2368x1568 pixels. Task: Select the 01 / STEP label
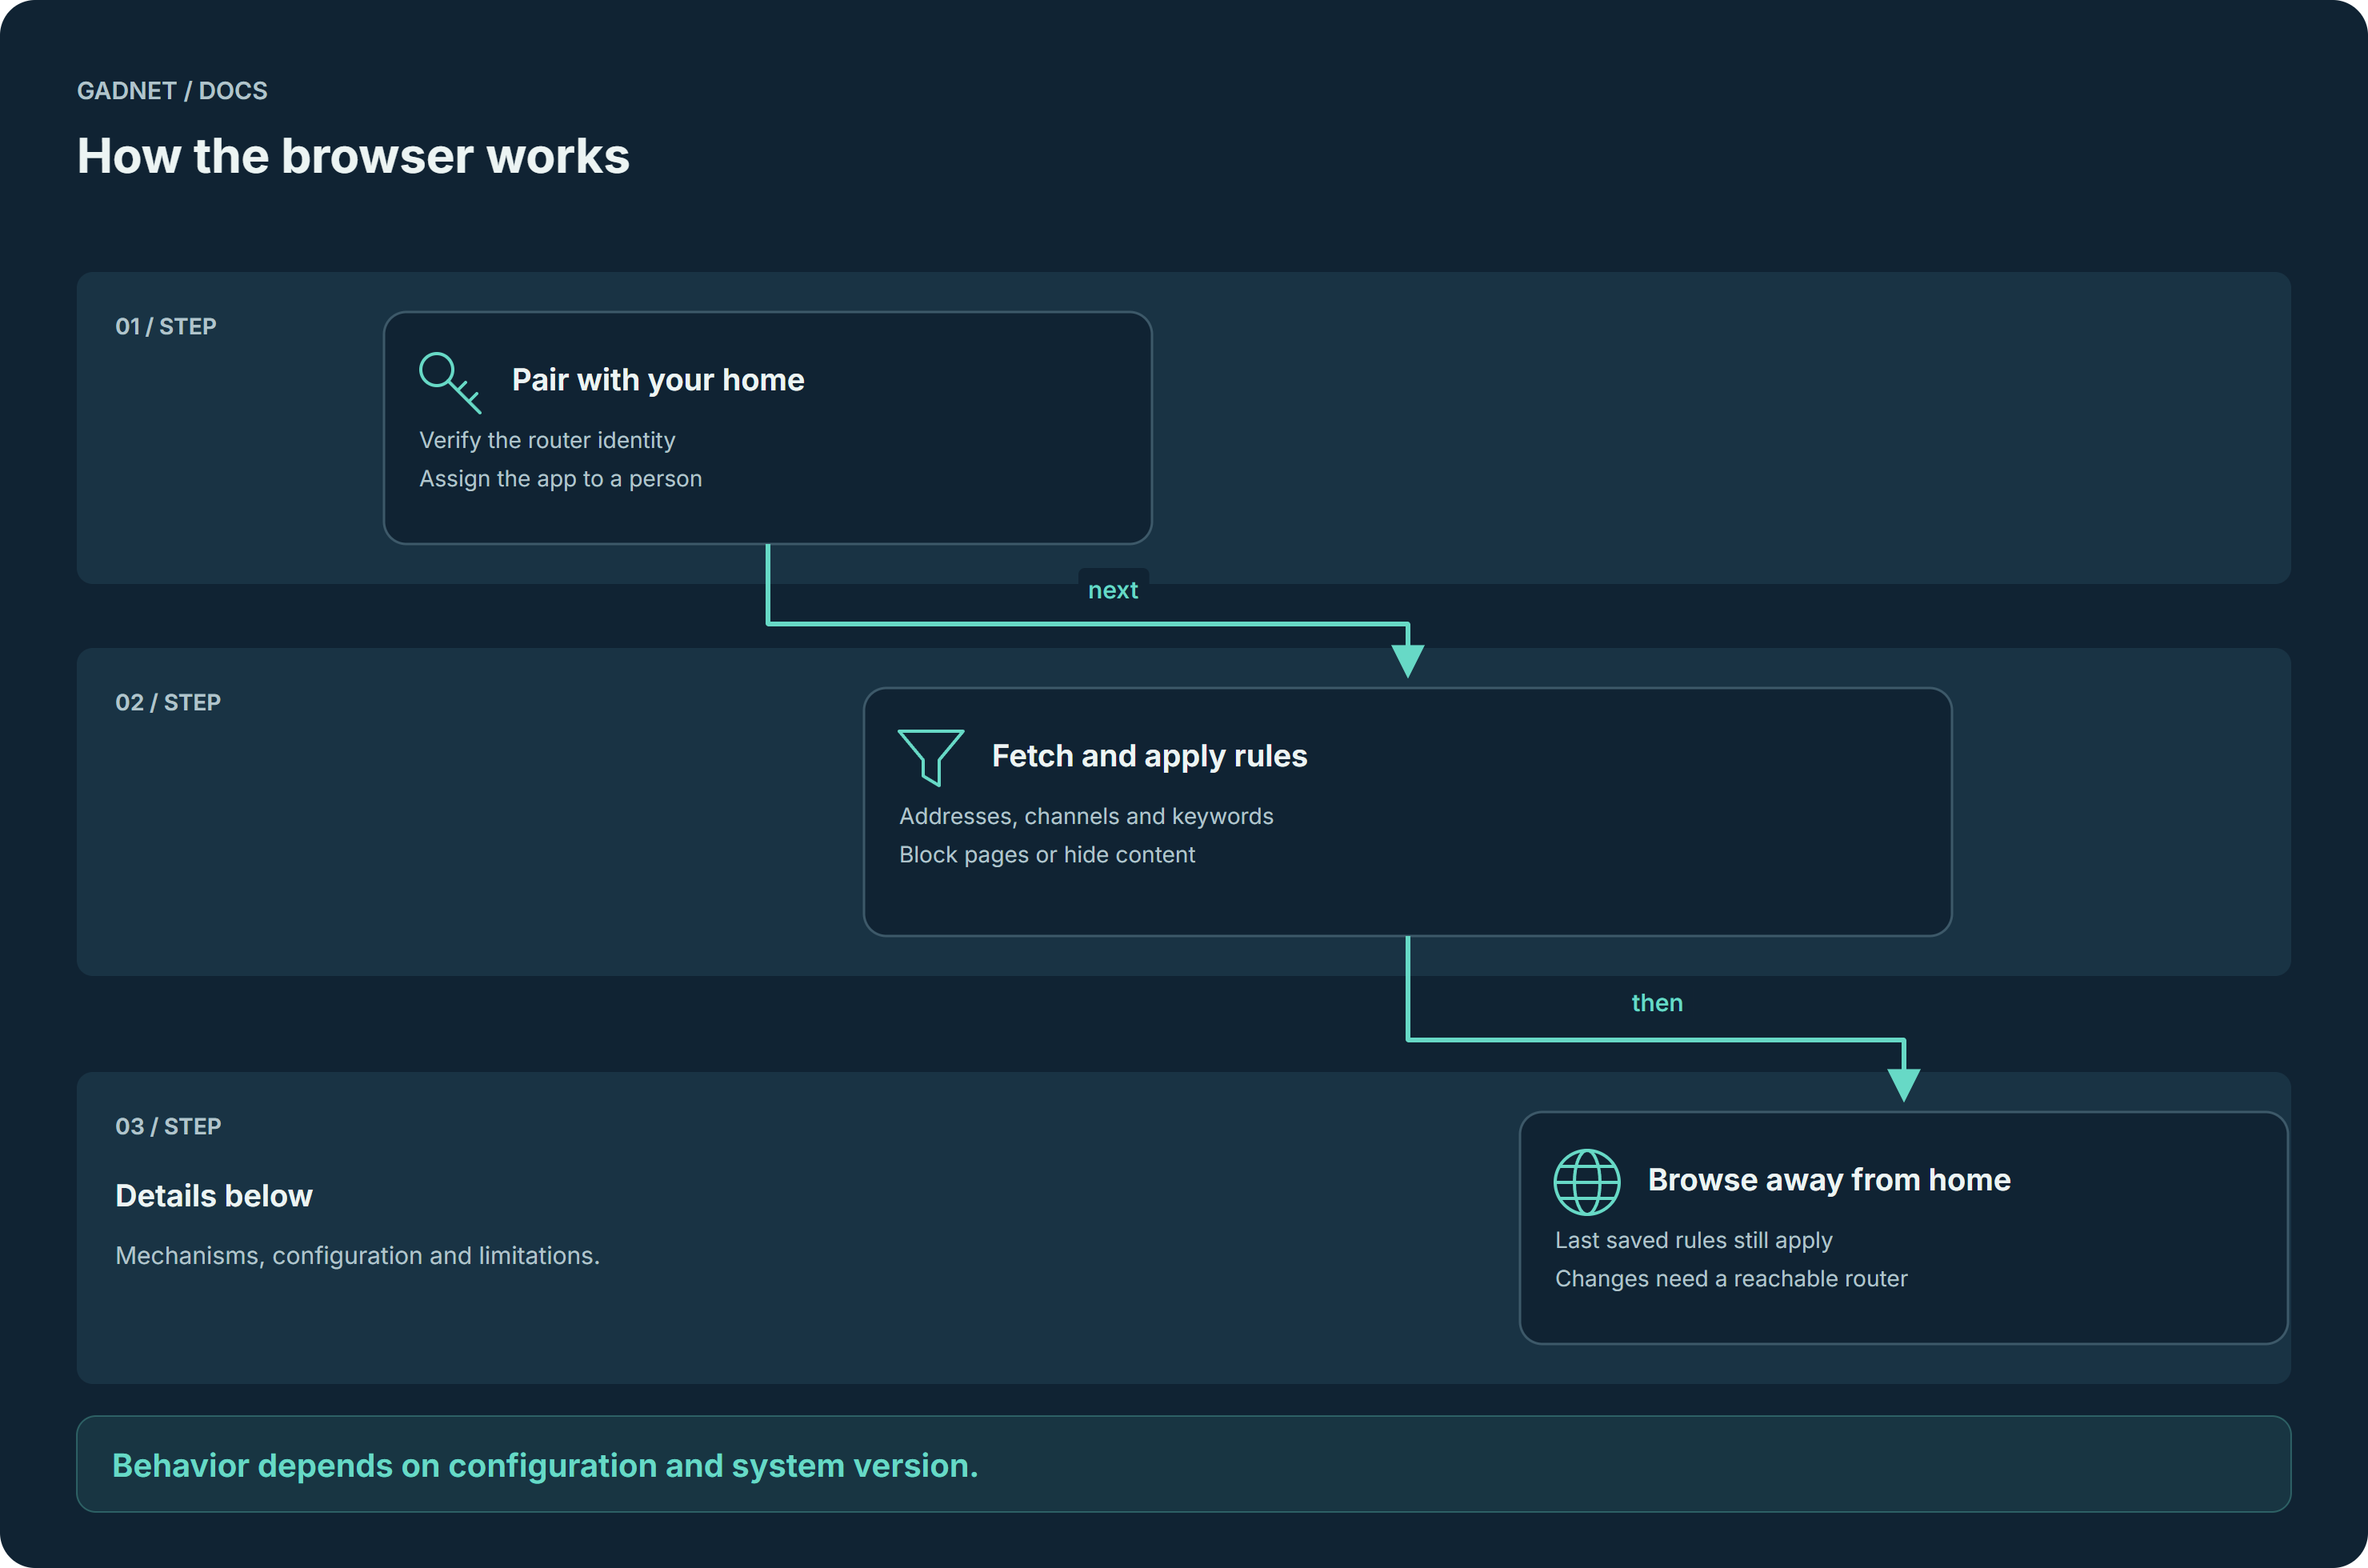(166, 327)
